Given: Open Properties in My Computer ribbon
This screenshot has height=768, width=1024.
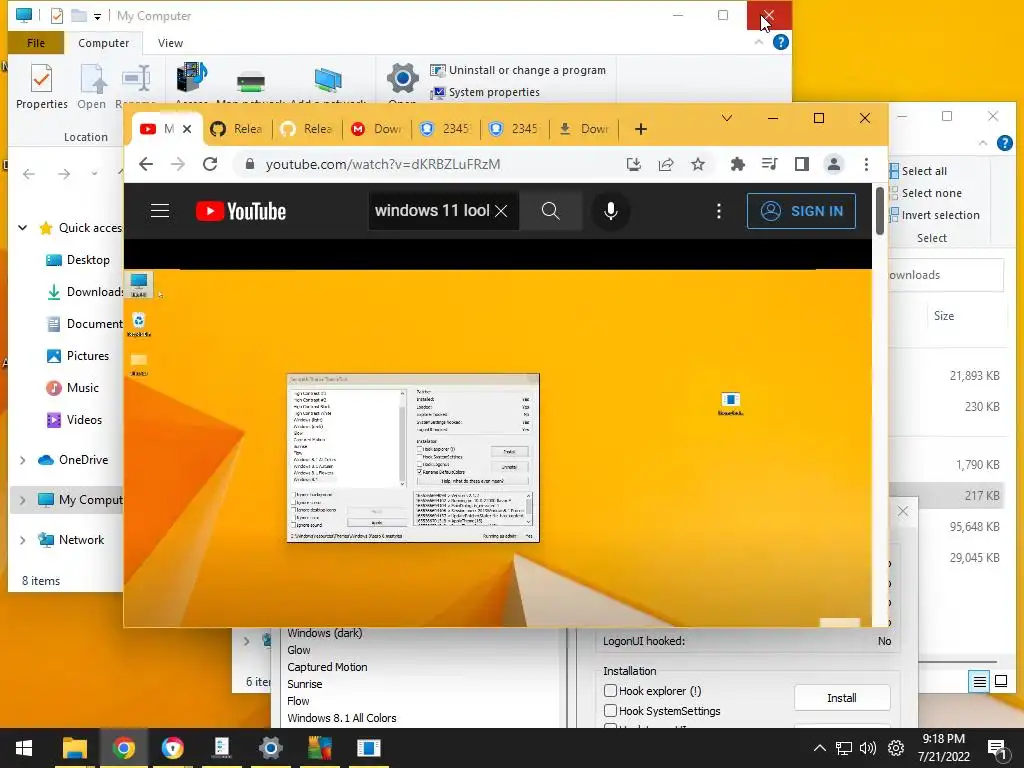Looking at the screenshot, I should pyautogui.click(x=41, y=86).
